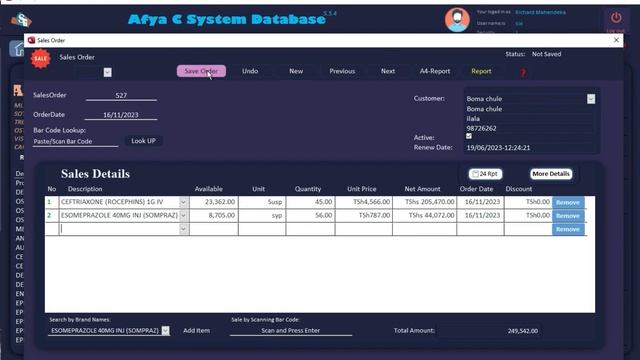
Task: Open the Search by Brand Names dropdown
Action: tap(165, 331)
